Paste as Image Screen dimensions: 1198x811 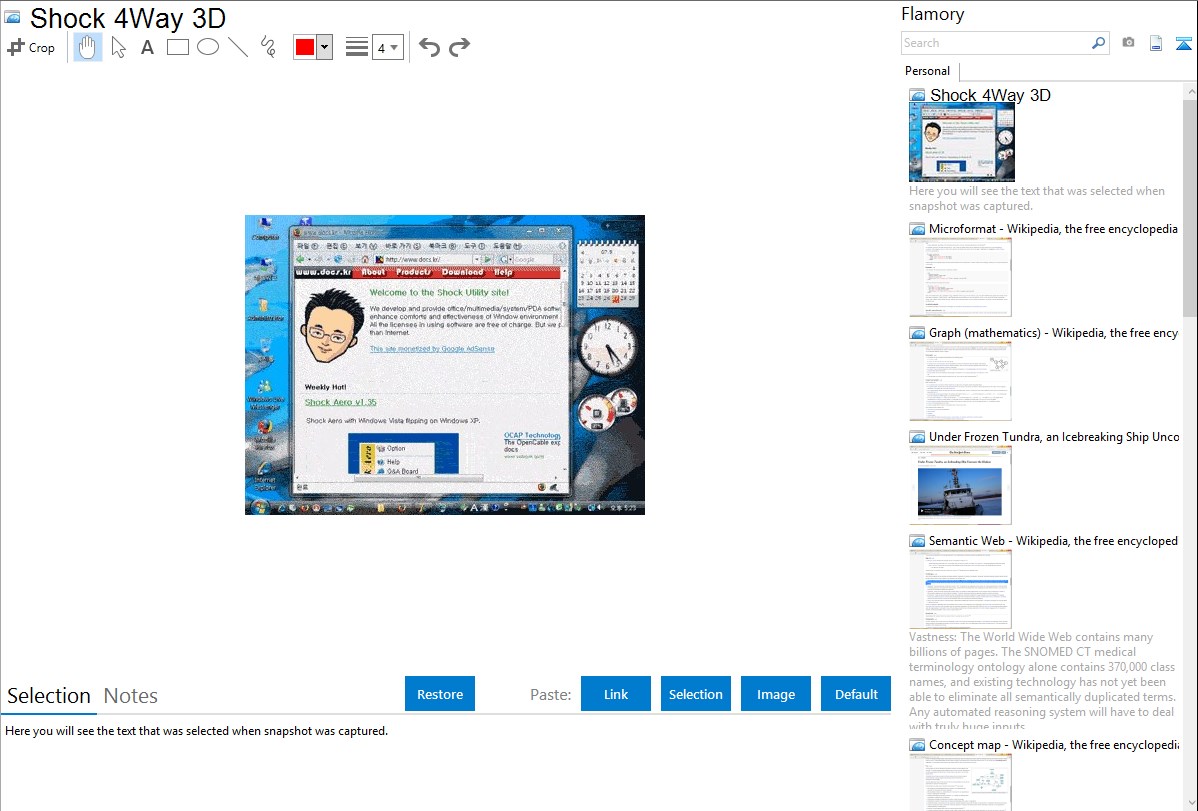coord(776,694)
